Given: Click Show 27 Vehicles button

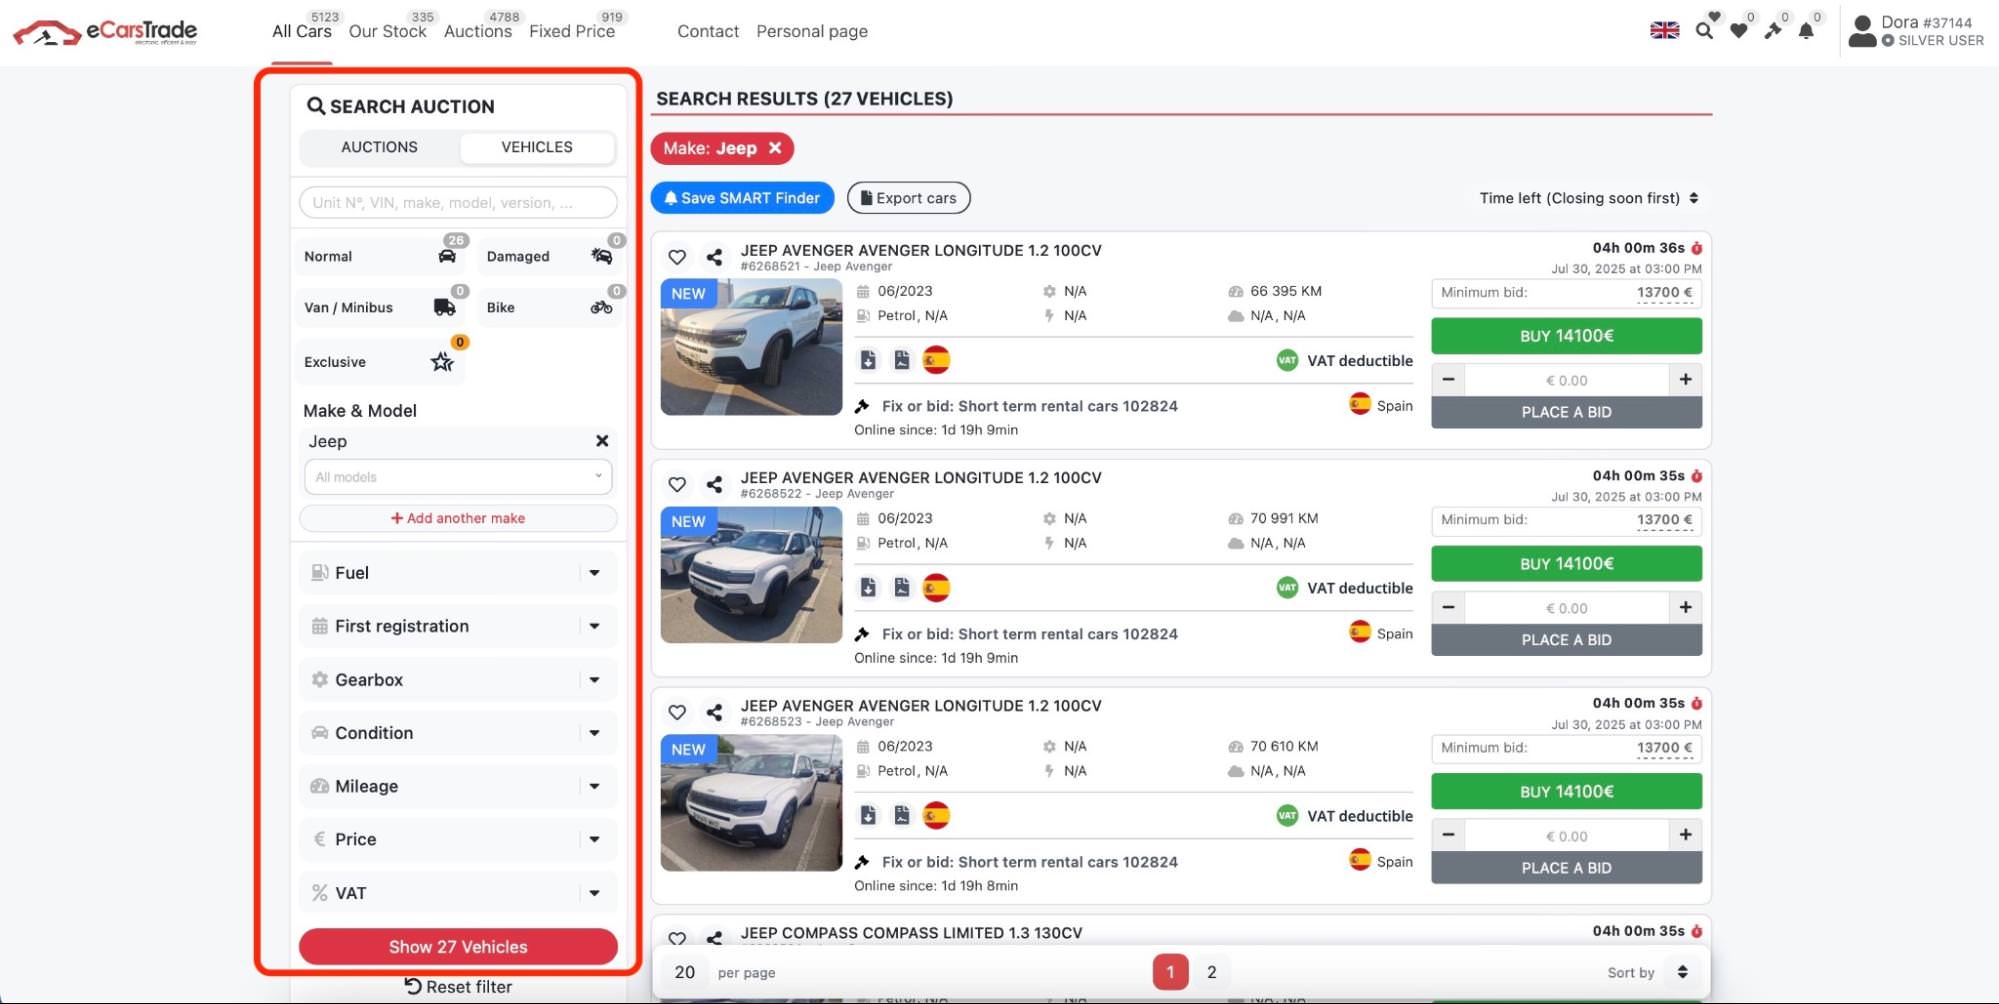Looking at the screenshot, I should click(458, 947).
